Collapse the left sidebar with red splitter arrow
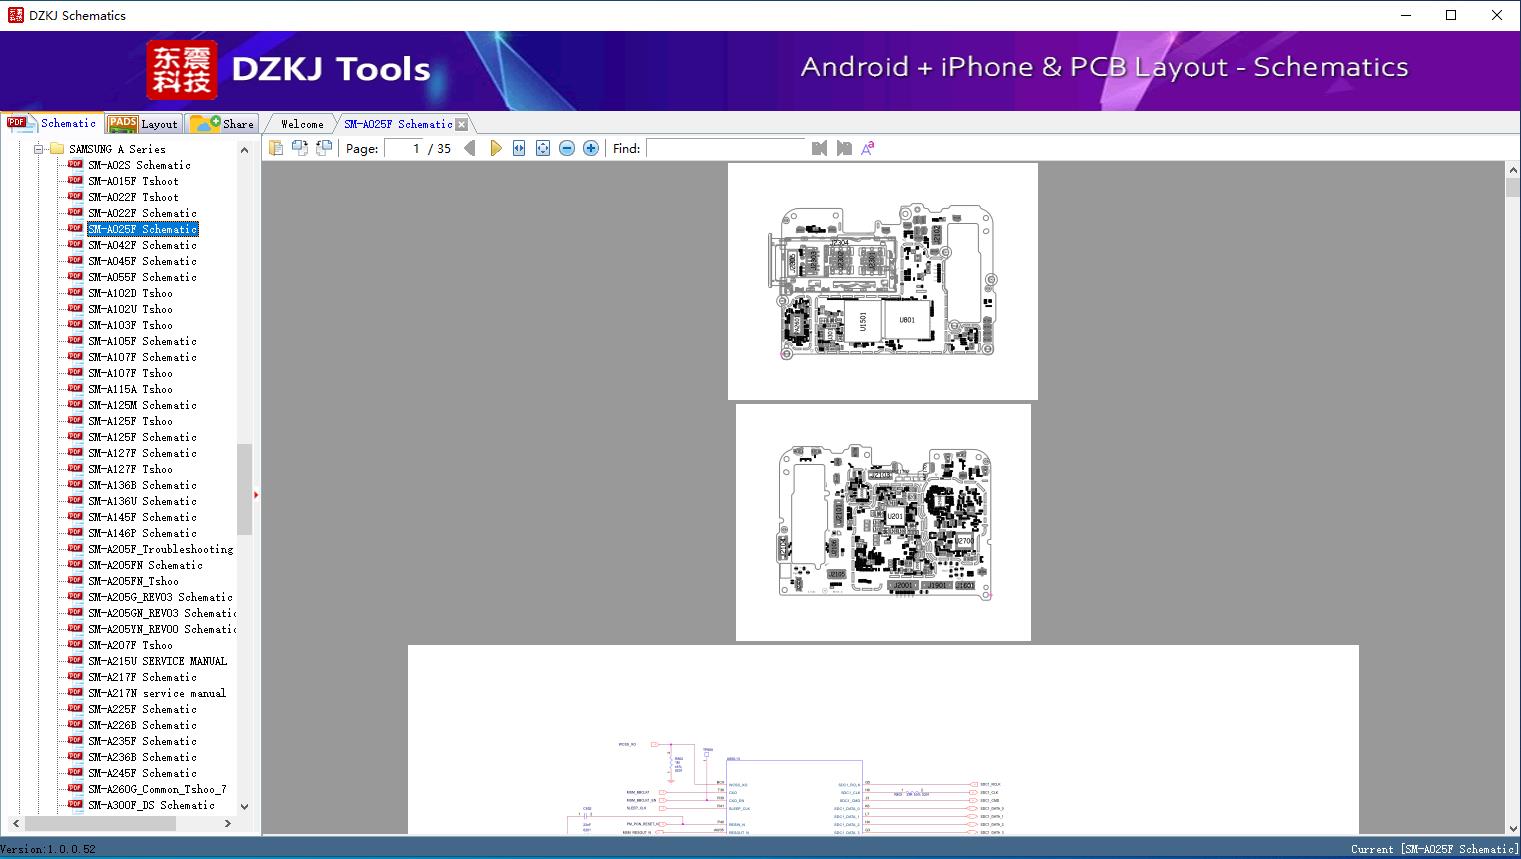Screen dimensions: 1521x859 (256, 495)
